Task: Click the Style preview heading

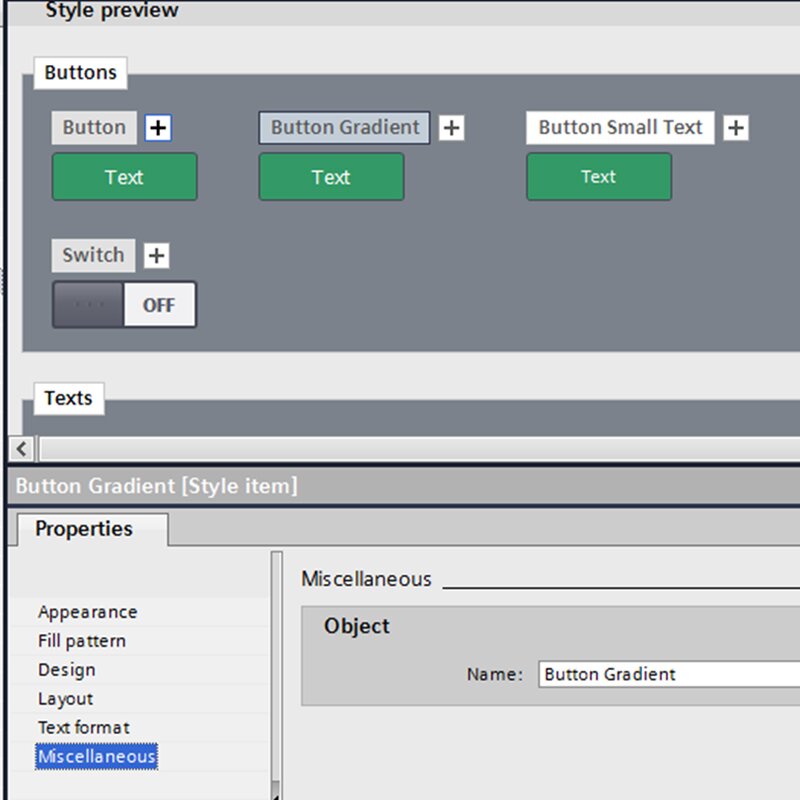Action: click(x=112, y=10)
